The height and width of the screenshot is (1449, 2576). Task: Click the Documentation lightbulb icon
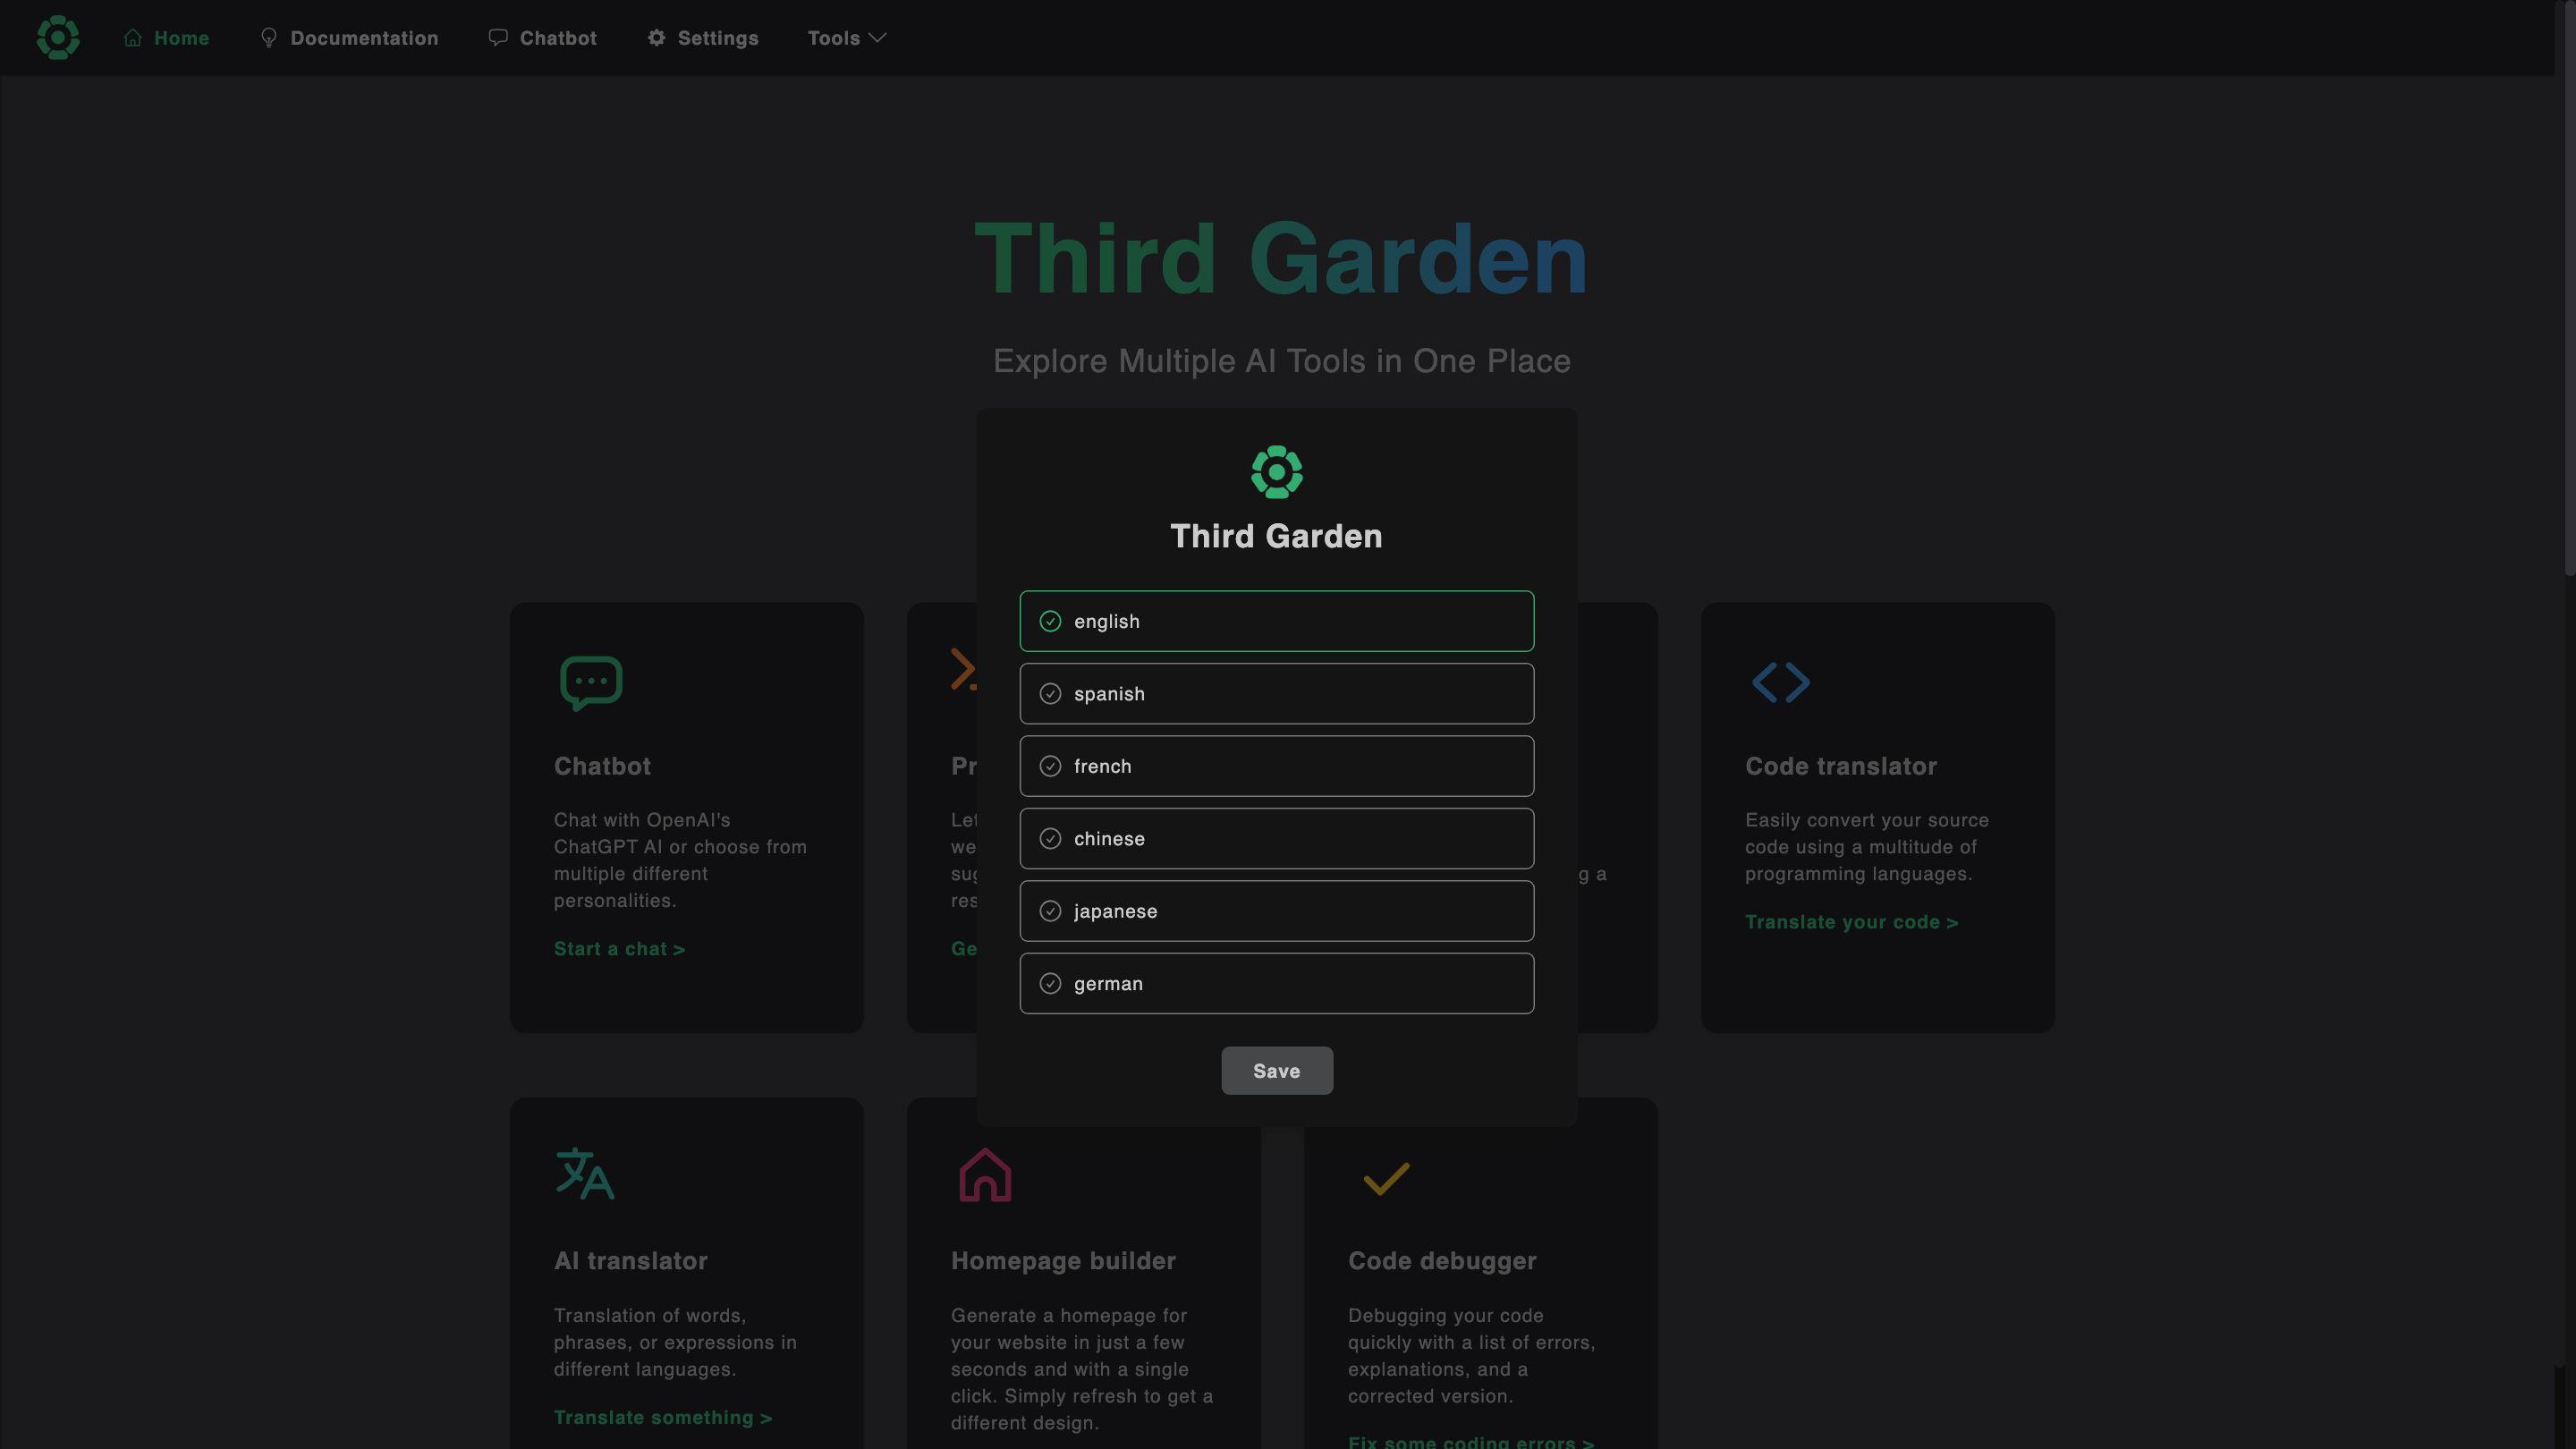[x=268, y=37]
